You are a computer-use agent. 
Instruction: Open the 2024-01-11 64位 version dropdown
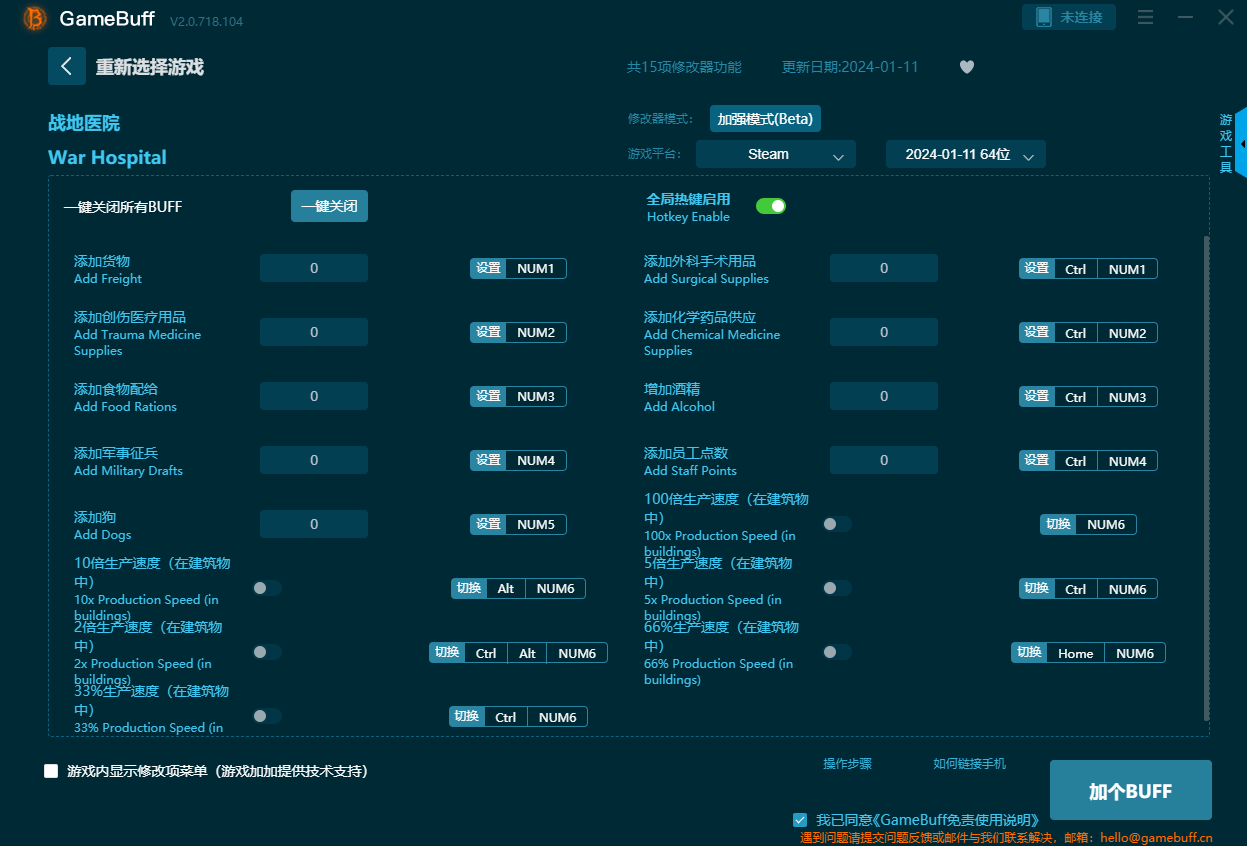point(966,154)
